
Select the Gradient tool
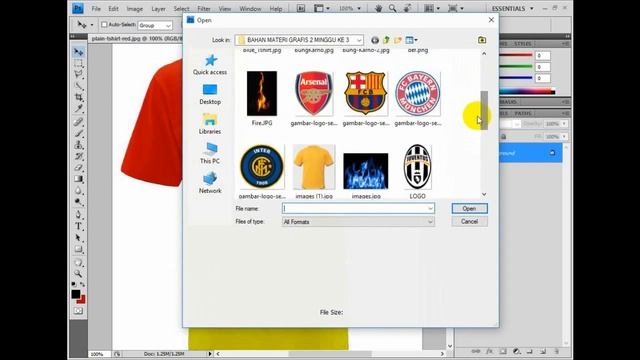coord(78,179)
